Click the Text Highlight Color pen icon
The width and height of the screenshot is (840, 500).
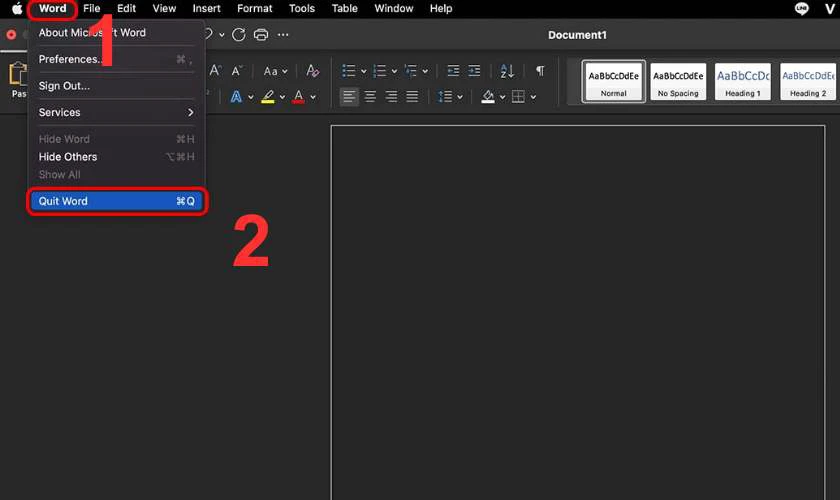pos(268,97)
